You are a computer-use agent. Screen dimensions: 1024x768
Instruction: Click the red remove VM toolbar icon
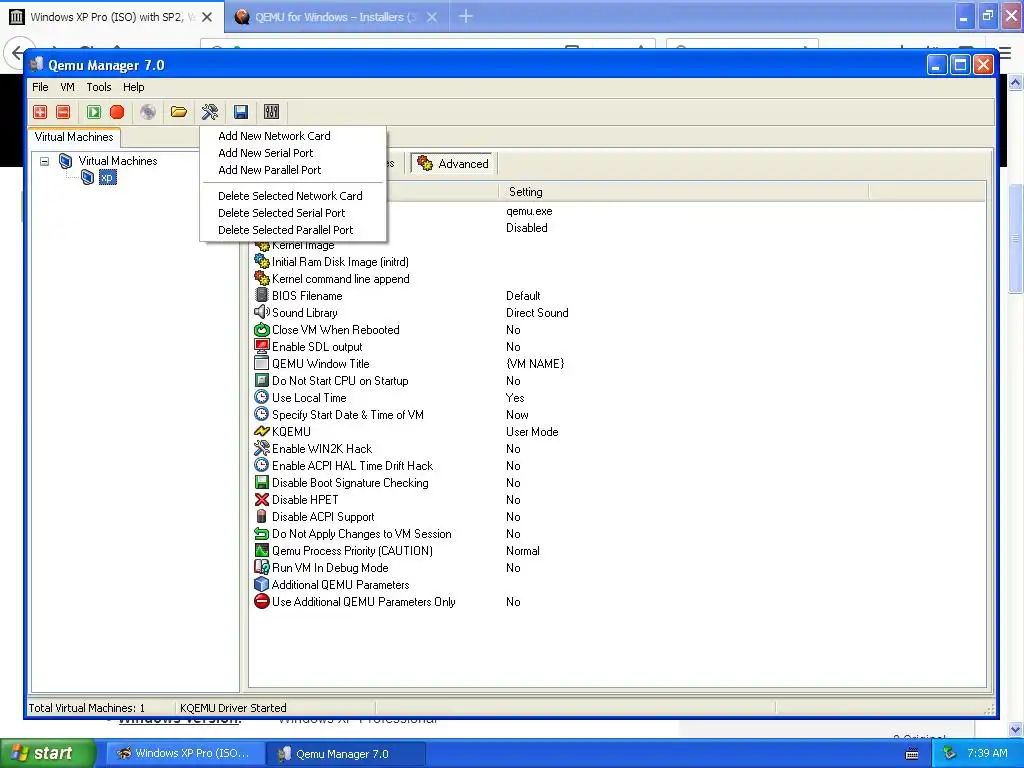[63, 112]
